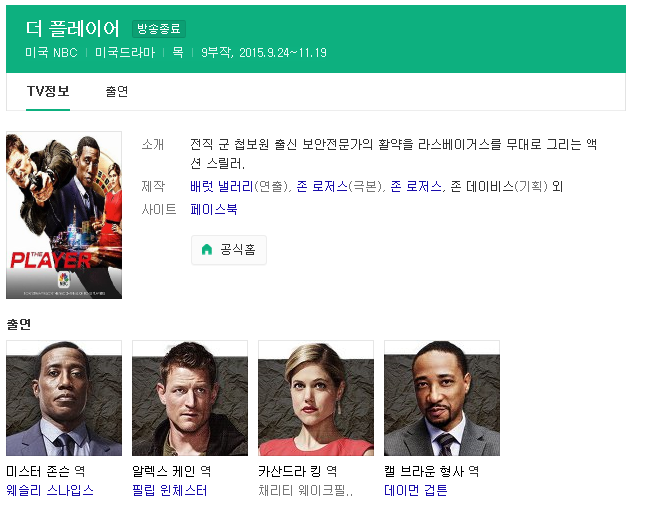Click the 소개 description text
Screen dimensions: 646x512
pyautogui.click(x=393, y=154)
